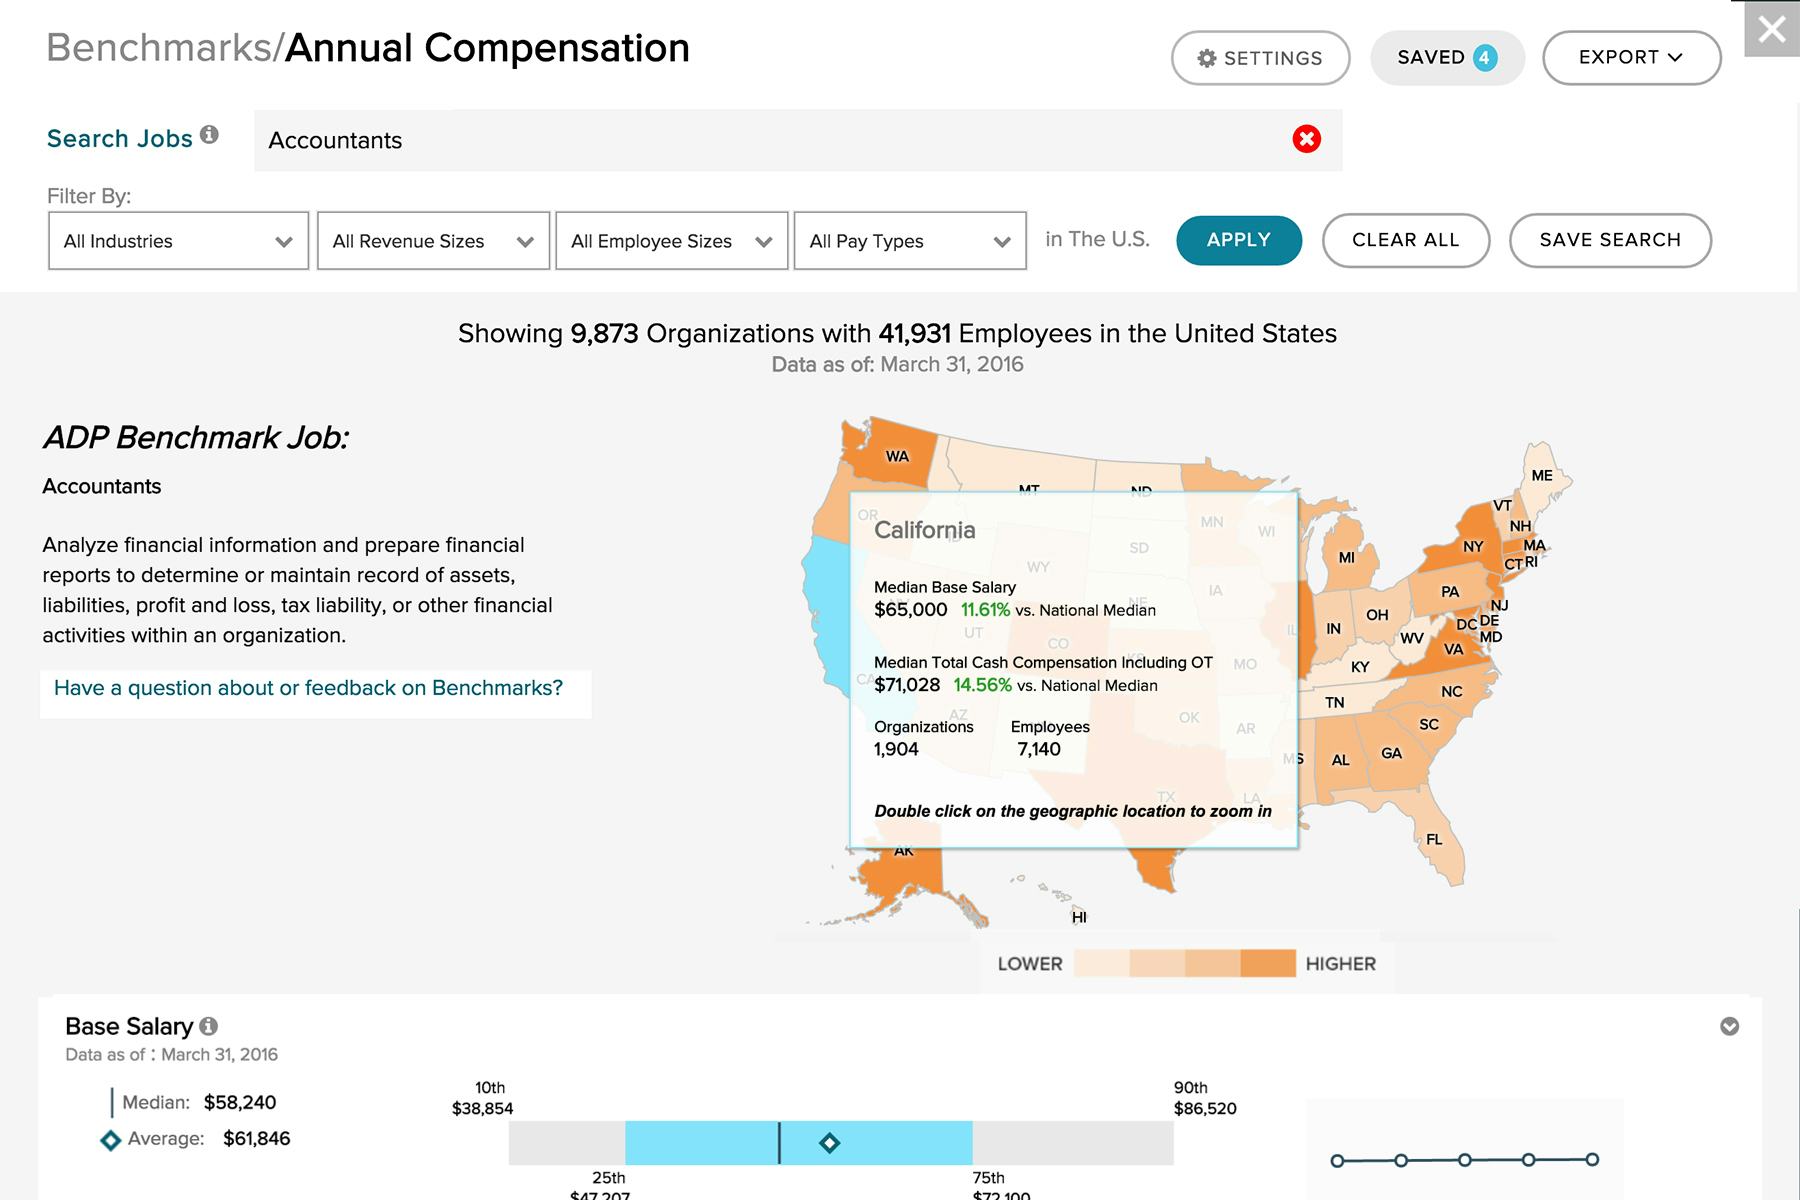
Task: Click the info icon beside Search Jobs
Action: [x=209, y=135]
